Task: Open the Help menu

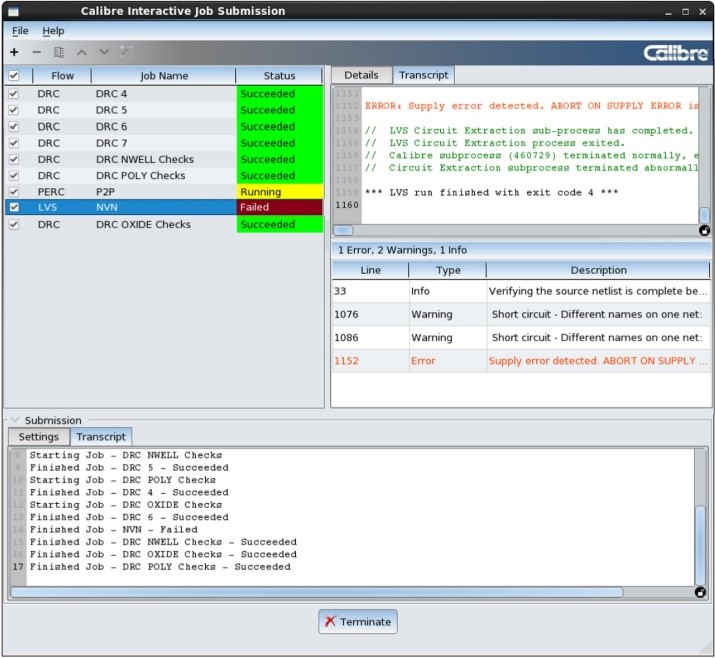Action: [x=53, y=31]
